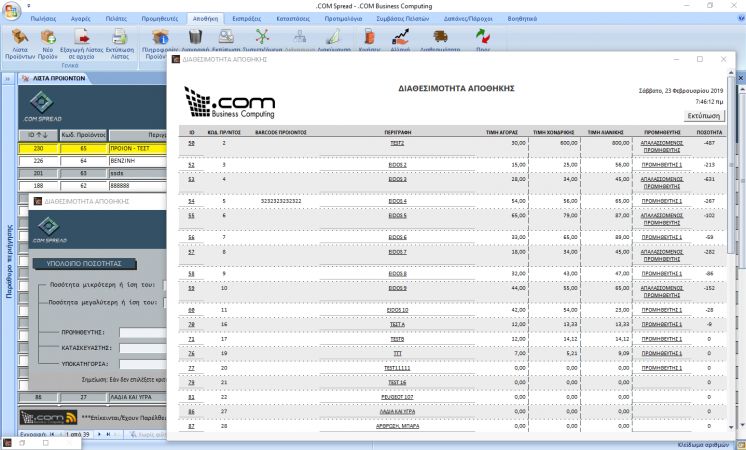Click the grey hierarchy chart ribbon icon
This screenshot has width=746, height=450.
click(300, 37)
